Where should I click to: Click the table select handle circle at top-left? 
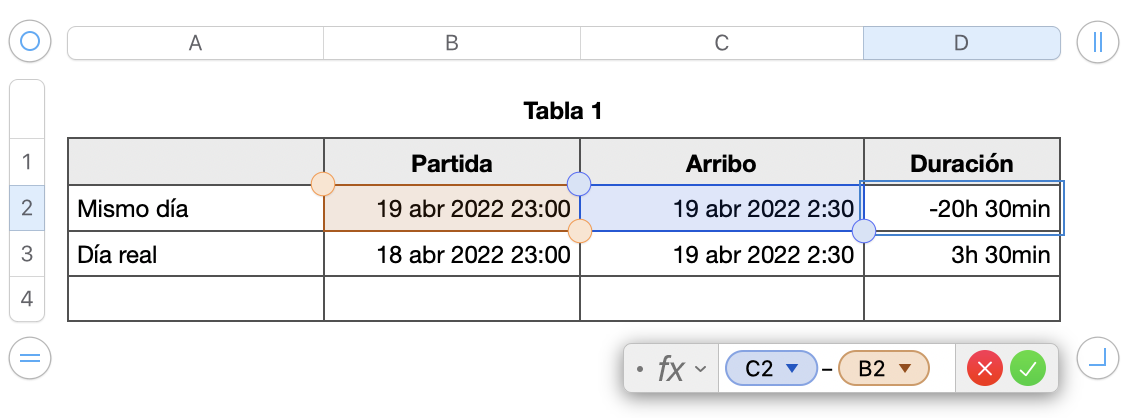[x=30, y=42]
